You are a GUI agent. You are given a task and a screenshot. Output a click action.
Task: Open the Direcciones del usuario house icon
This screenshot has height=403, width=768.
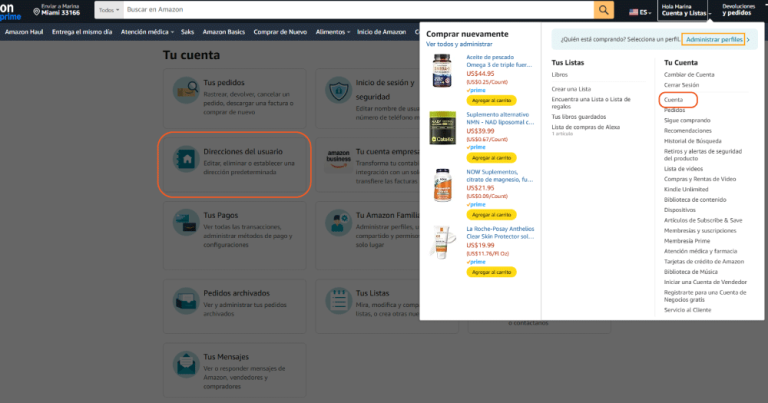coord(185,158)
